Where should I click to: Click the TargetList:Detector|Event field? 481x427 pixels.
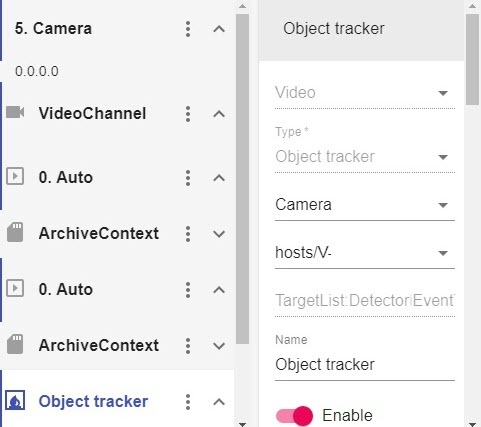[365, 301]
